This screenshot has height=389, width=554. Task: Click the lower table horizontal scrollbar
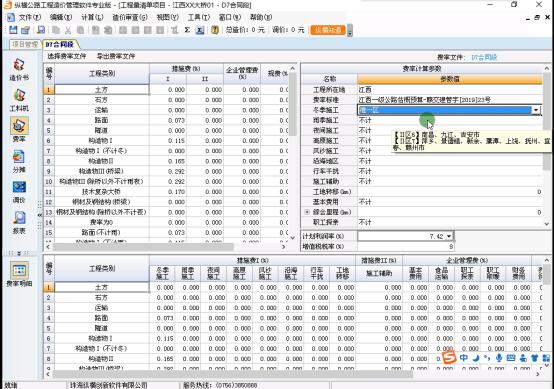click(x=233, y=374)
